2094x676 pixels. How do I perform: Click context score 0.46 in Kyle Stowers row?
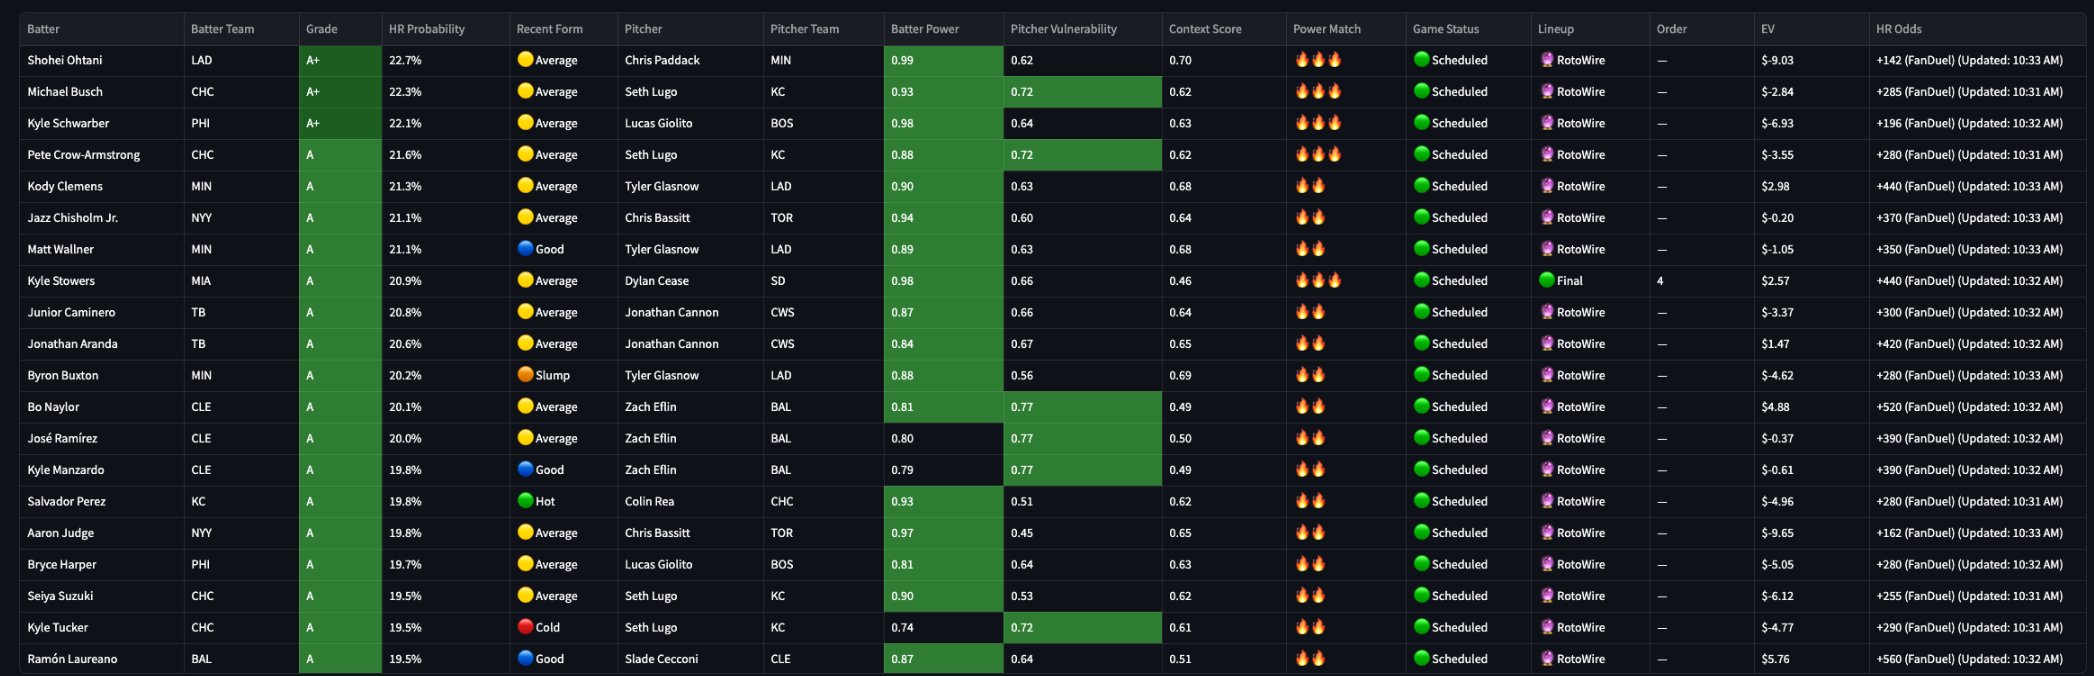pyautogui.click(x=1180, y=281)
